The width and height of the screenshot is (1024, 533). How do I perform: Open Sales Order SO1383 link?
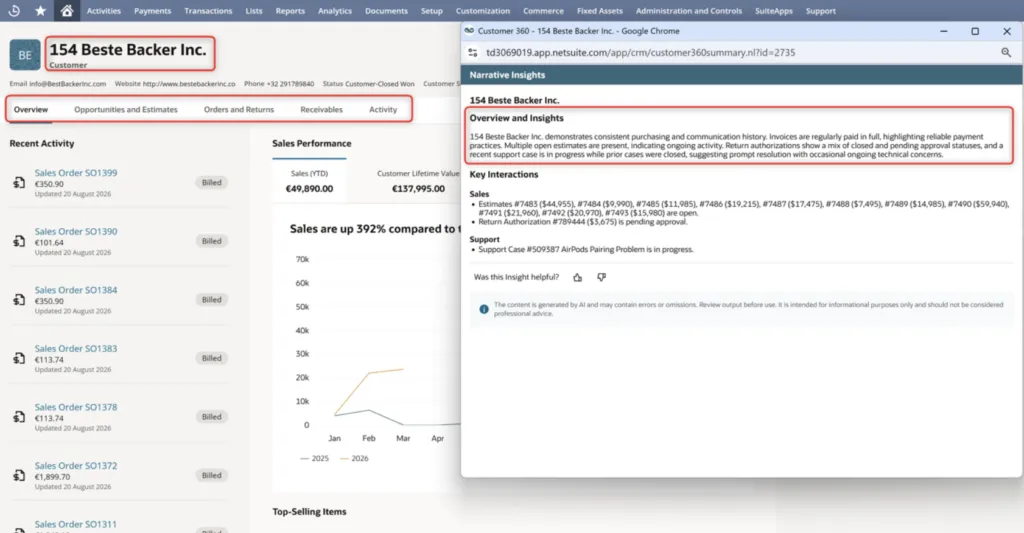76,349
